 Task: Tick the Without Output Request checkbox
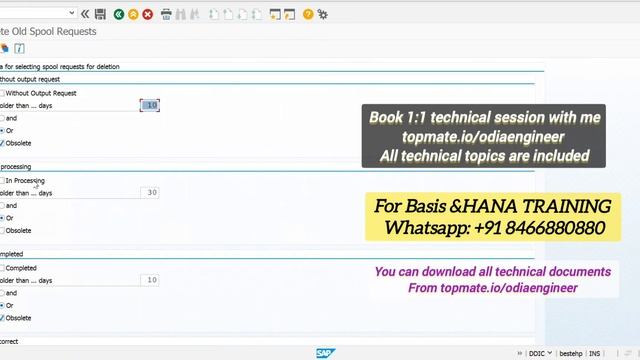2,93
